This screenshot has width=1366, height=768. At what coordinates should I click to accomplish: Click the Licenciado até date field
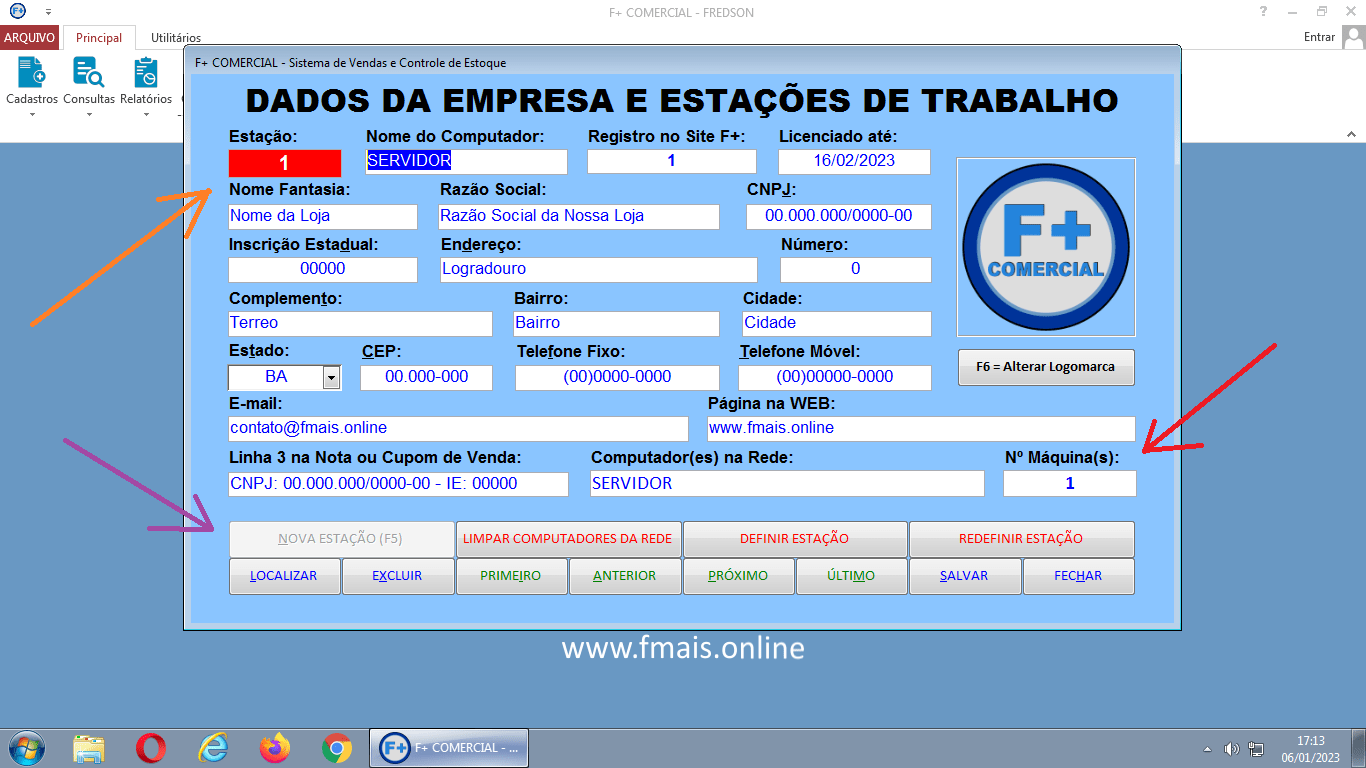point(854,161)
